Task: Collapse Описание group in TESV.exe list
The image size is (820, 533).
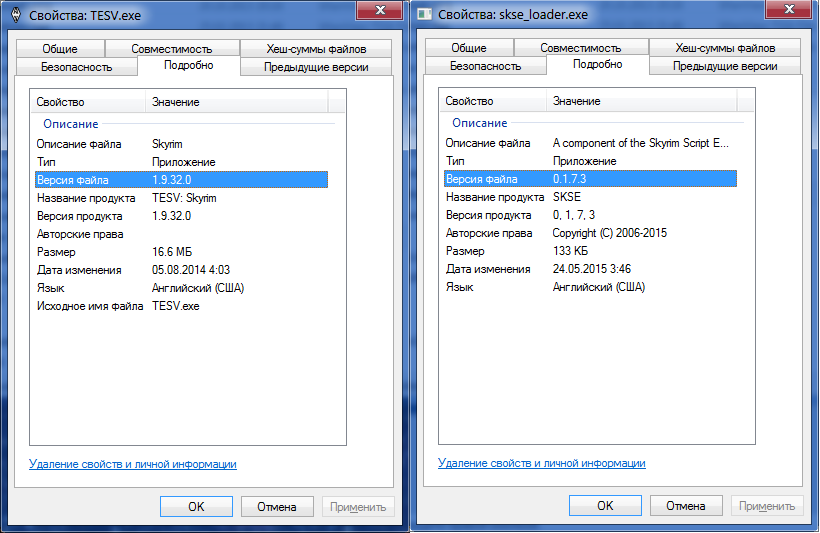Action: click(x=71, y=124)
